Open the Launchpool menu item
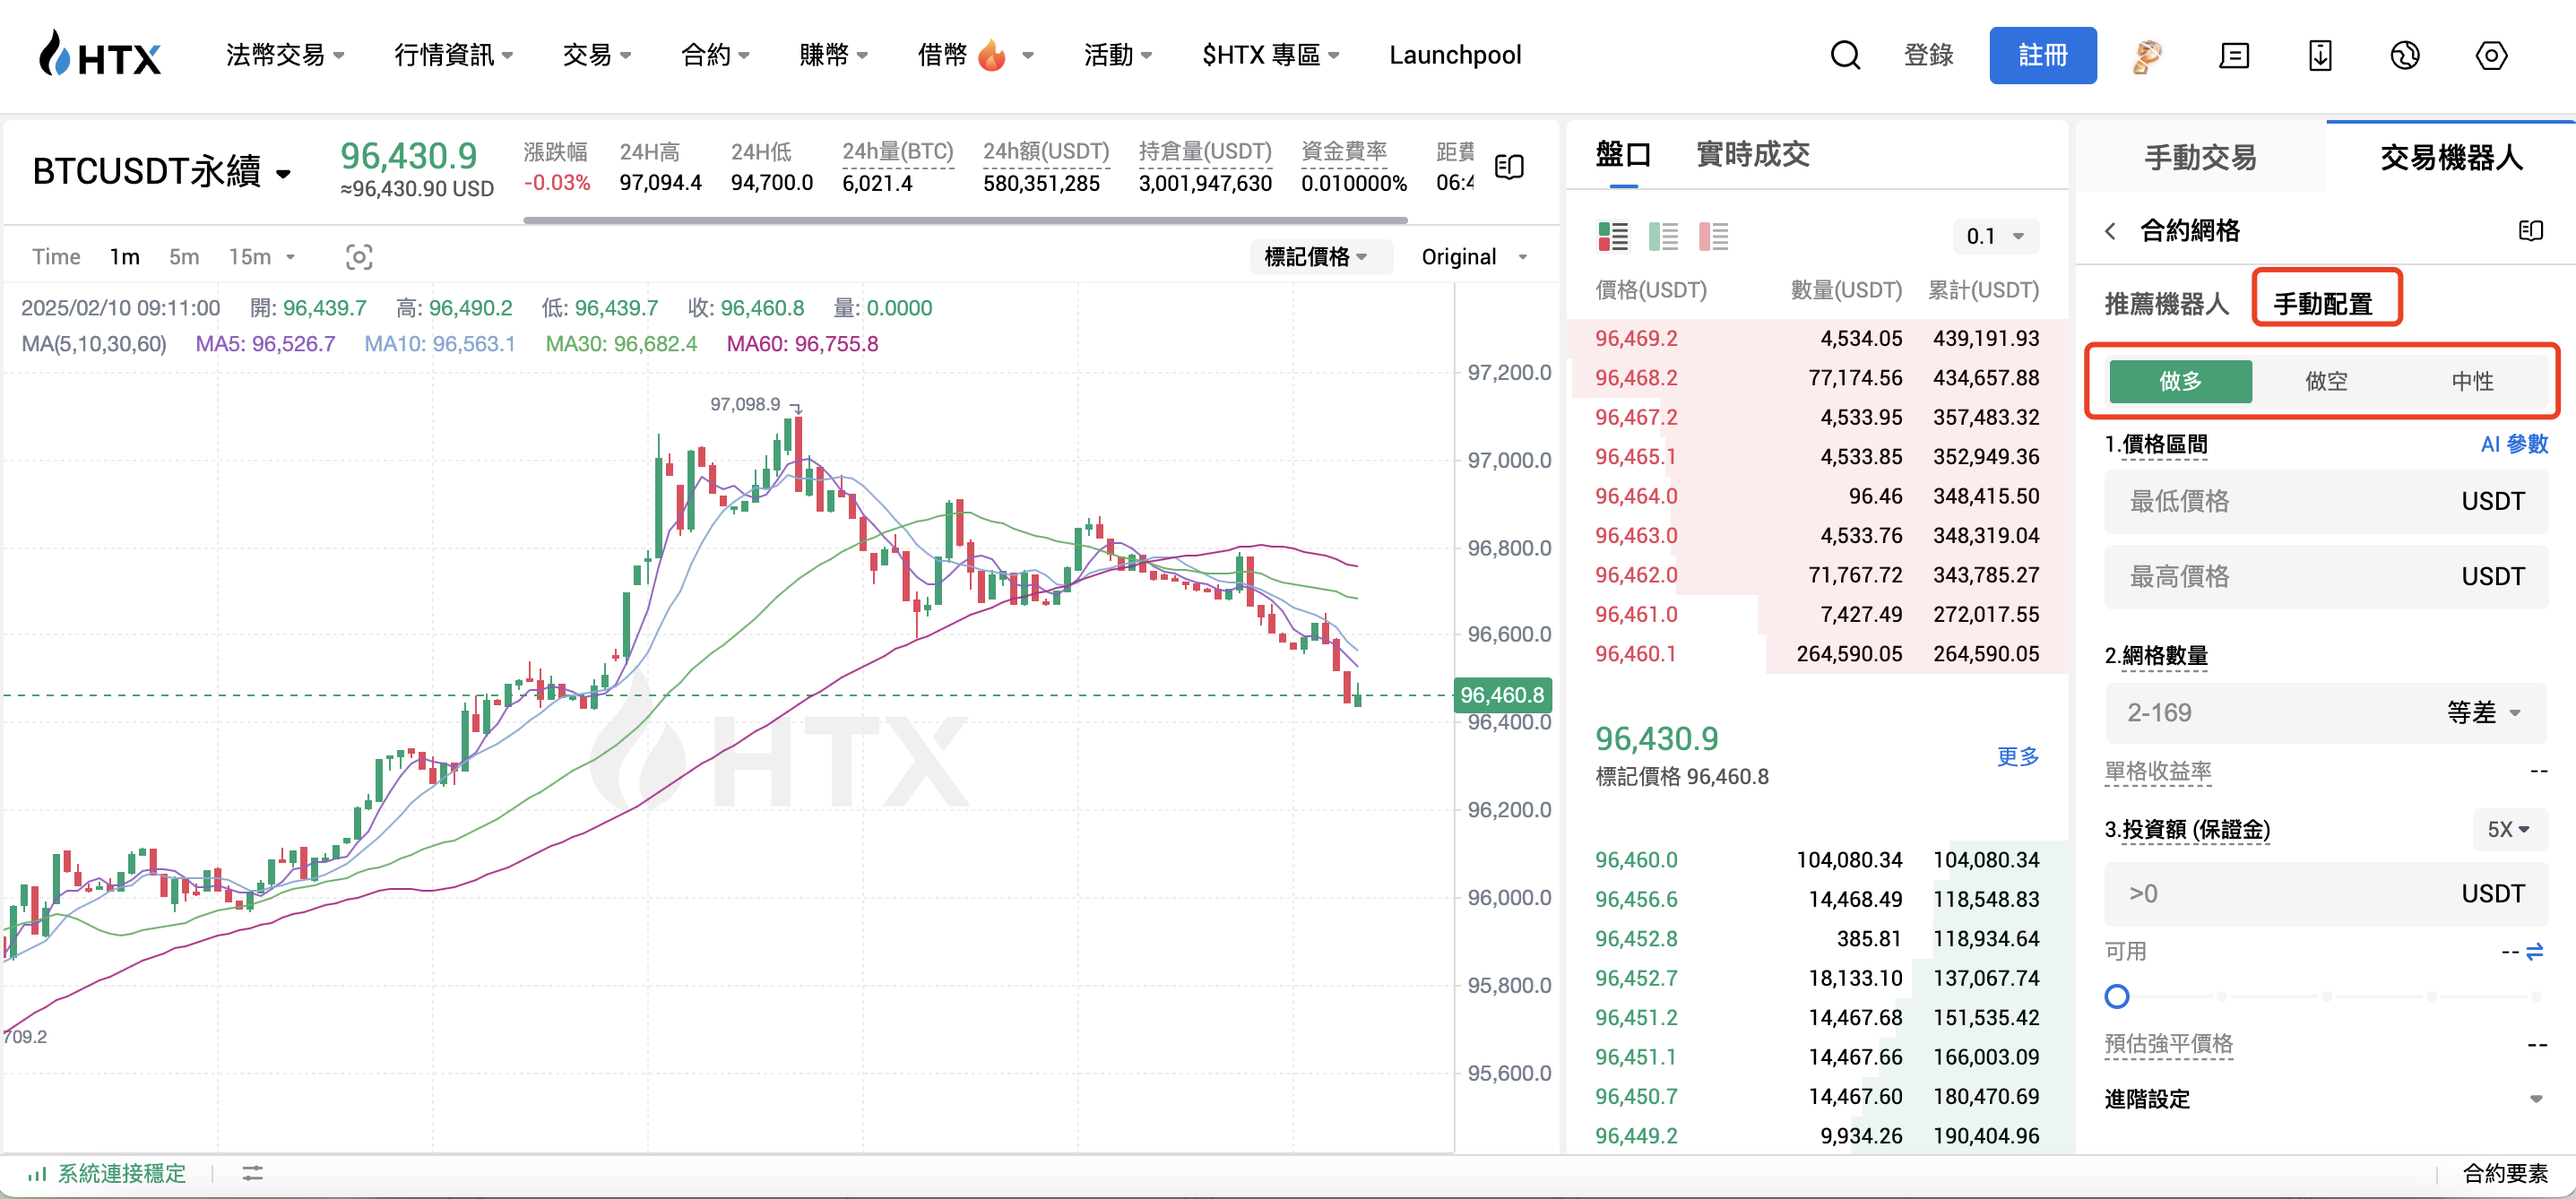 point(1455,55)
